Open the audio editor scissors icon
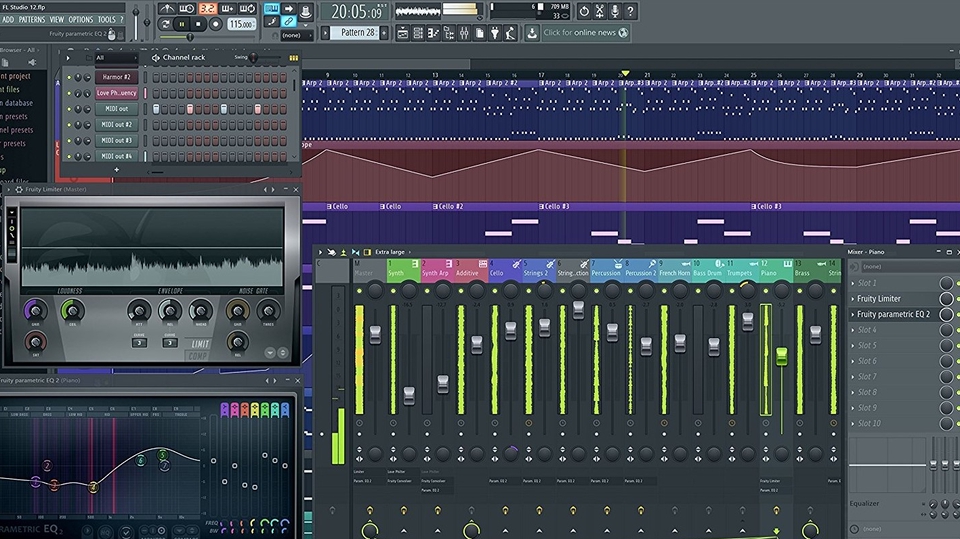 (599, 11)
